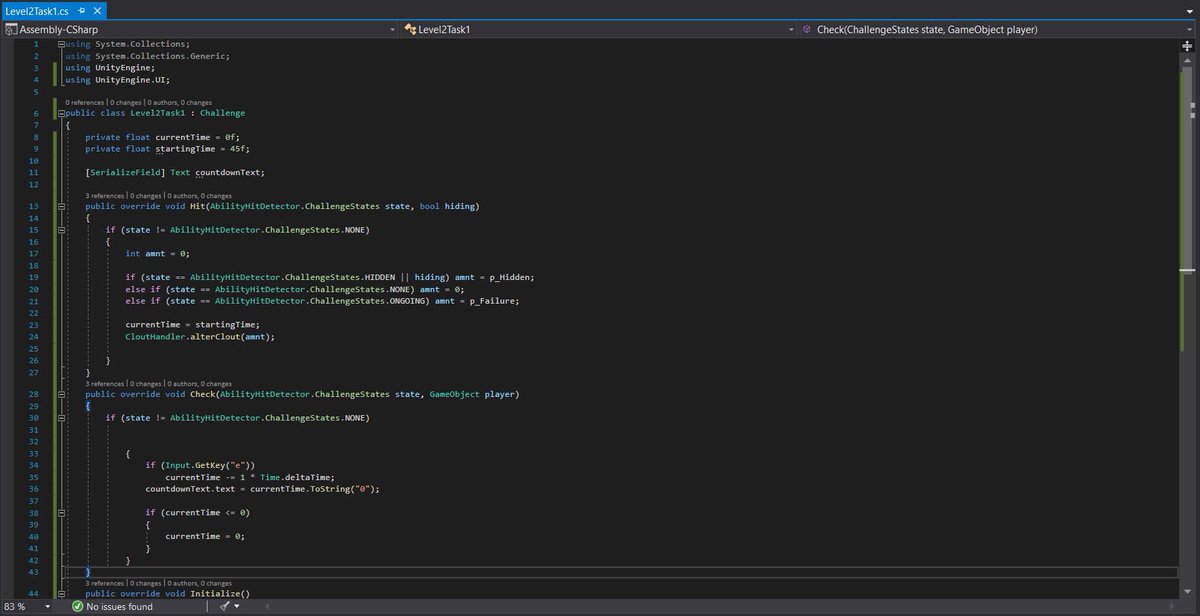Click the Challenge base class name on line 6
The height and width of the screenshot is (616, 1200).
pos(222,114)
